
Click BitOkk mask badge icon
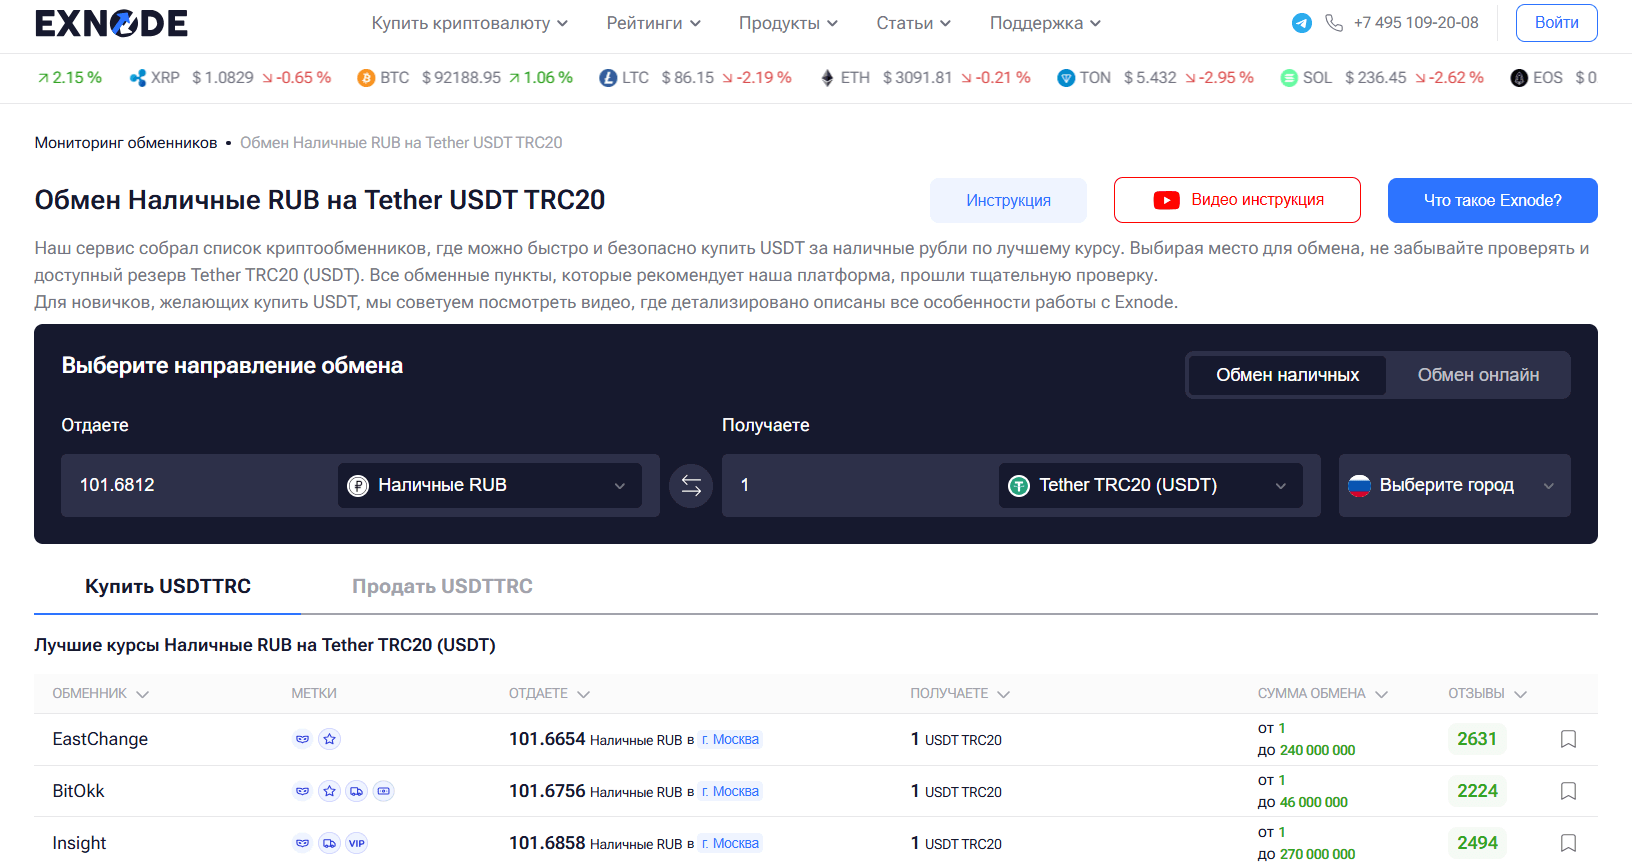pyautogui.click(x=302, y=791)
